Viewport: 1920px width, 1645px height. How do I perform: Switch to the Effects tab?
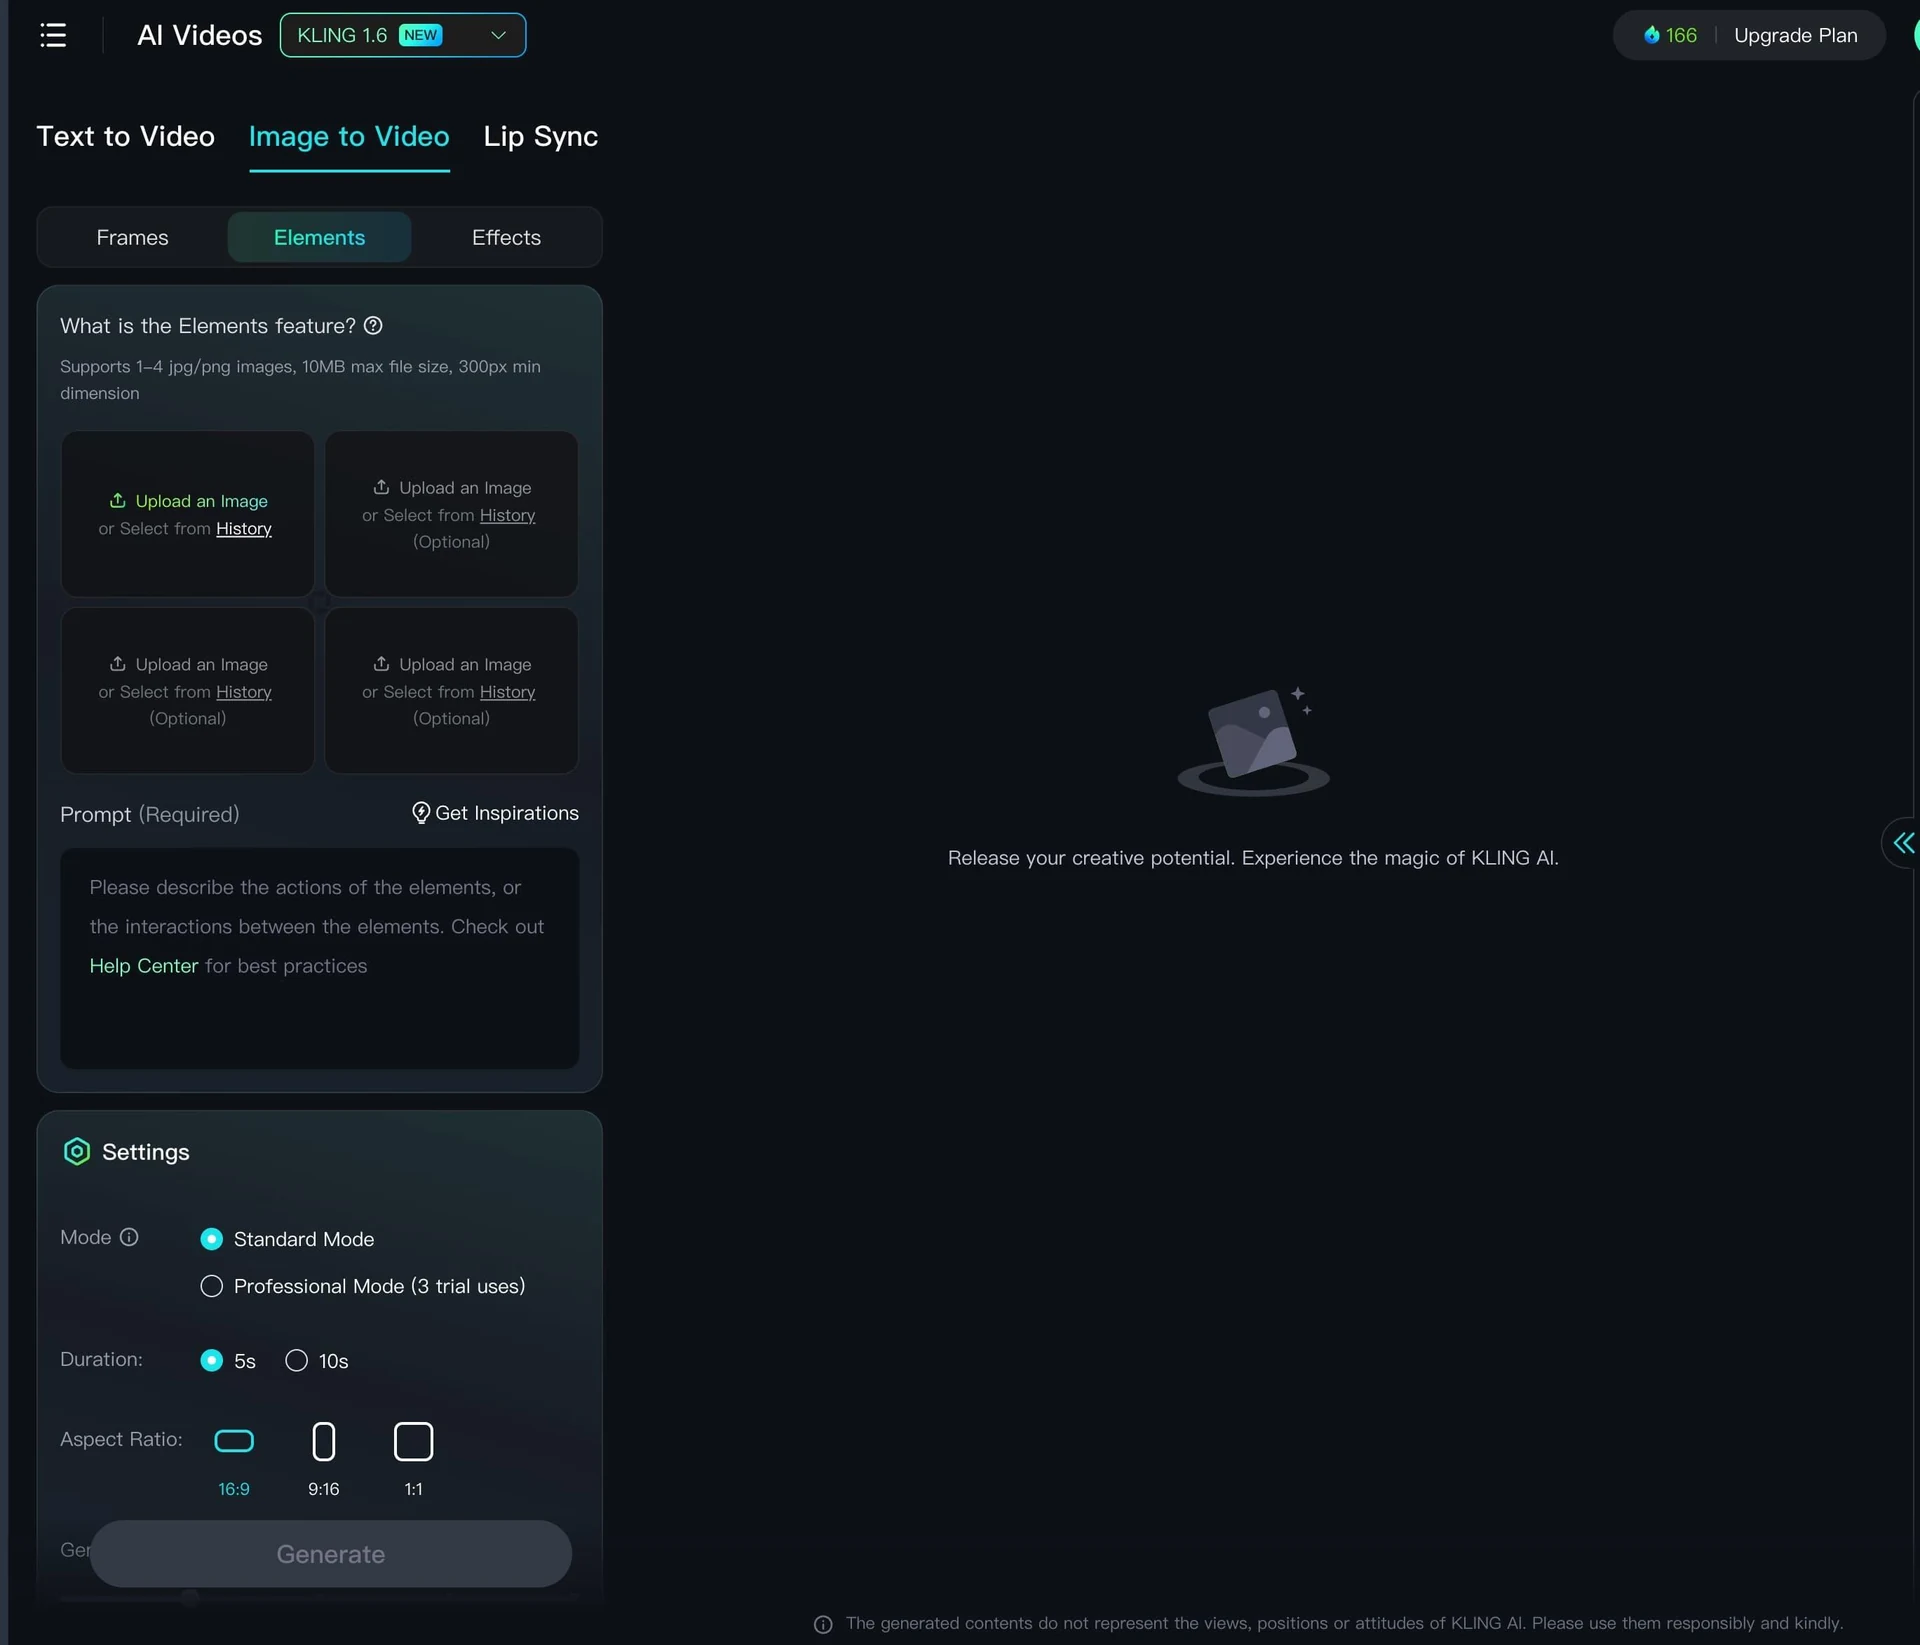pyautogui.click(x=506, y=237)
